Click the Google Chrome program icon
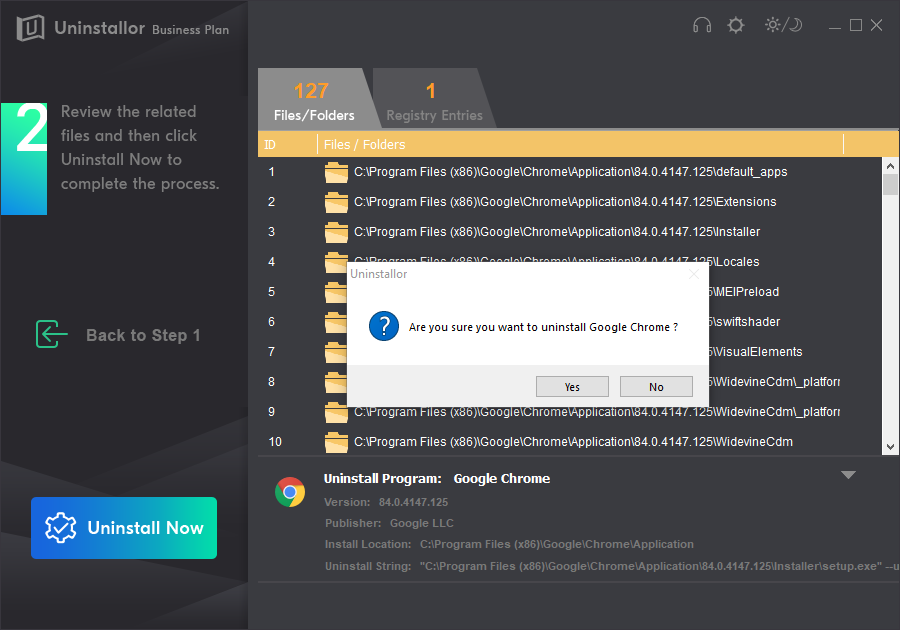The image size is (900, 630). pyautogui.click(x=290, y=492)
